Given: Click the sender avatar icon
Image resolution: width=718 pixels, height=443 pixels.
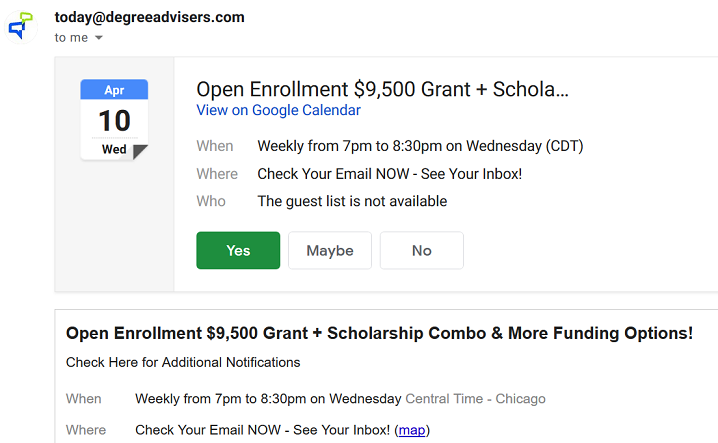Looking at the screenshot, I should [x=21, y=26].
